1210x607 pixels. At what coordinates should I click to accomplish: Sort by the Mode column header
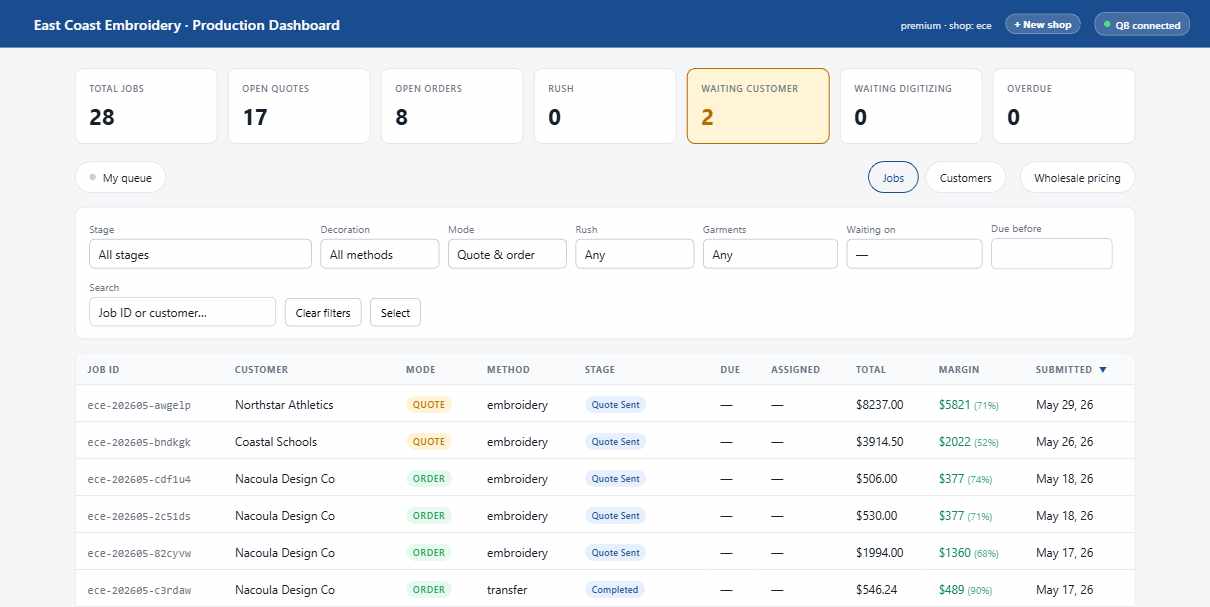pyautogui.click(x=421, y=370)
